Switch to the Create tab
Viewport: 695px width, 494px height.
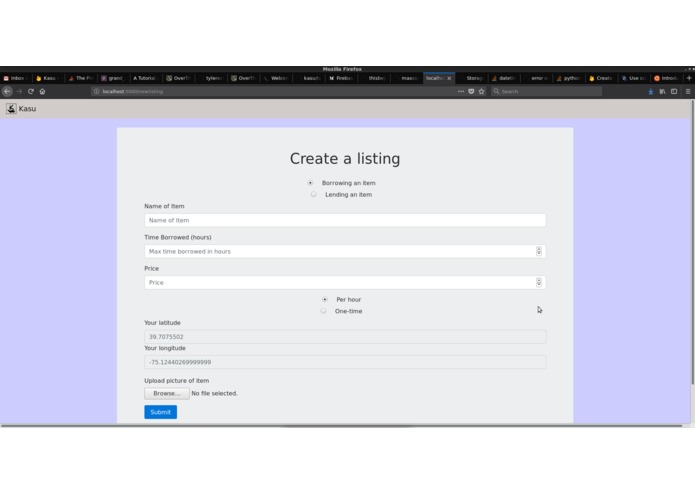(x=601, y=78)
